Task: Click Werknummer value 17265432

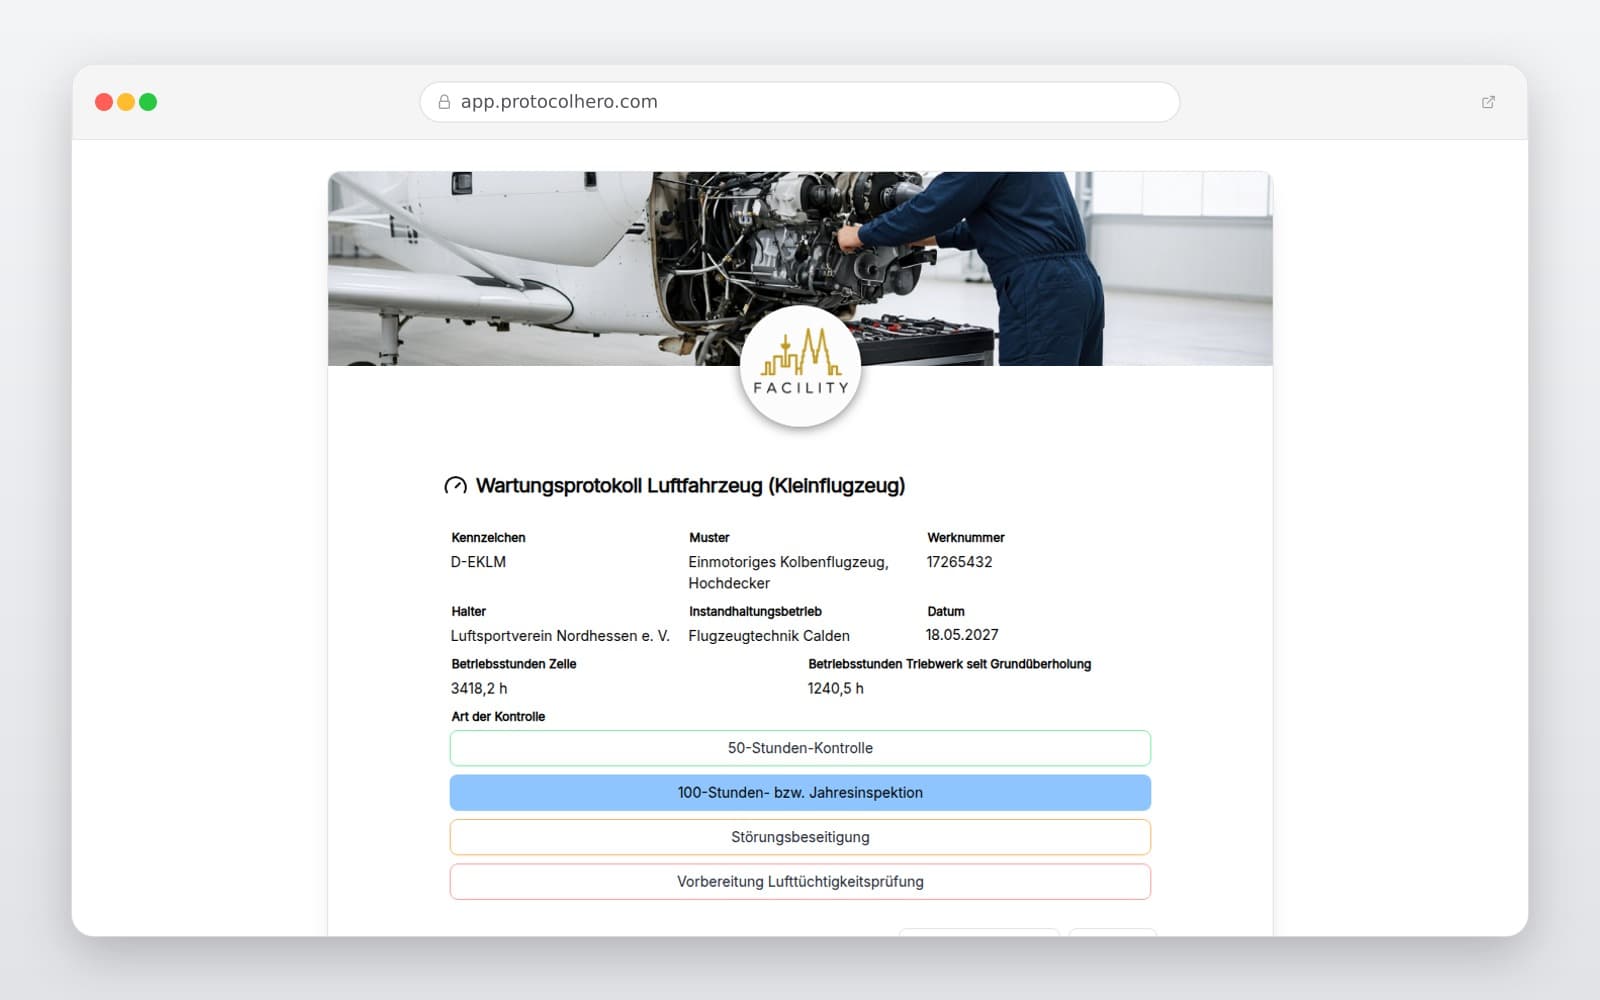Action: point(959,562)
